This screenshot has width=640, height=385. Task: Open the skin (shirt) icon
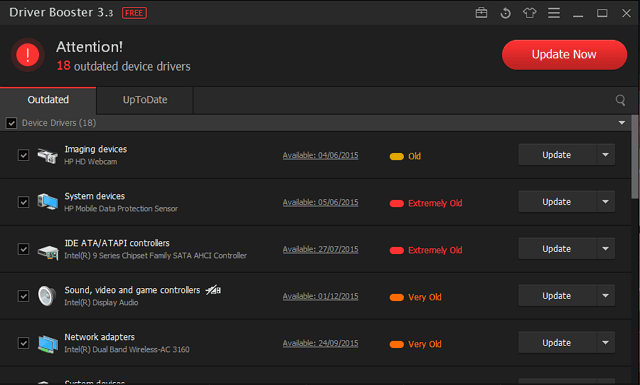[x=529, y=13]
